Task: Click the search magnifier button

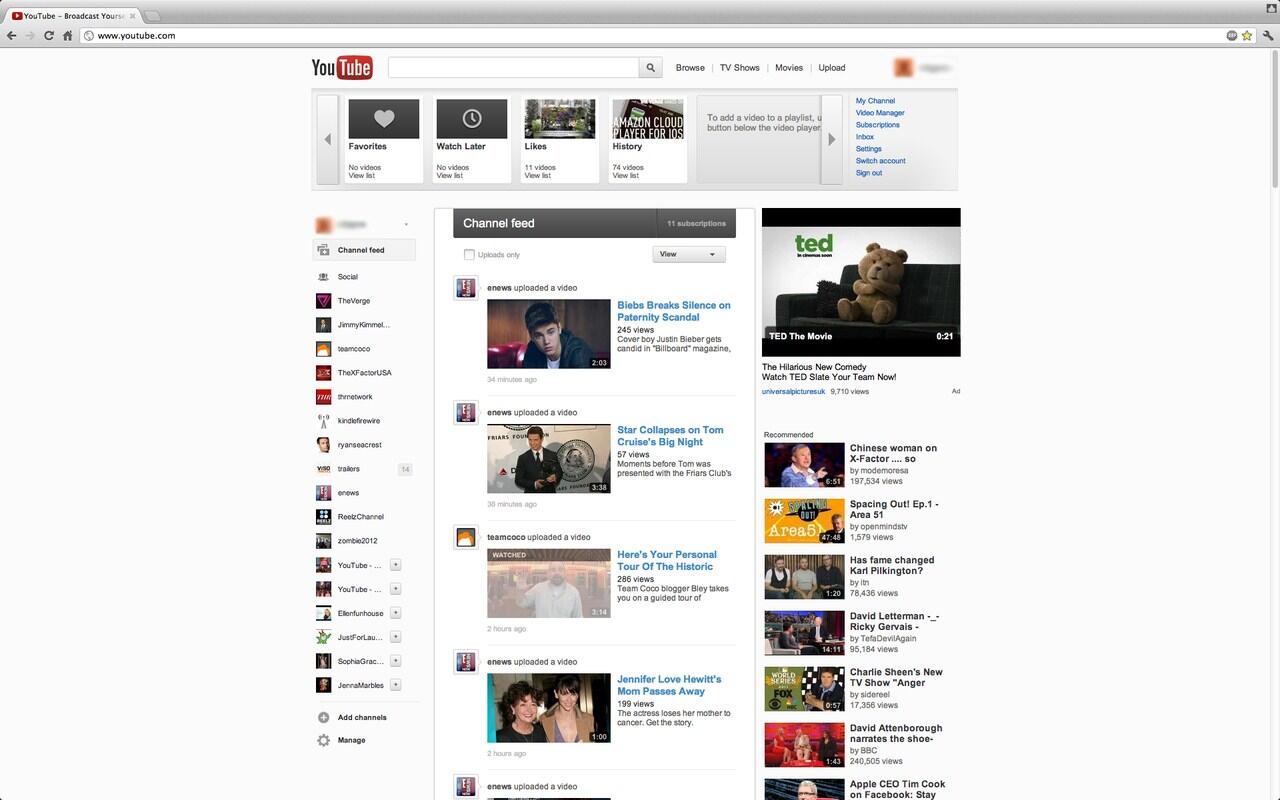Action: tap(651, 68)
